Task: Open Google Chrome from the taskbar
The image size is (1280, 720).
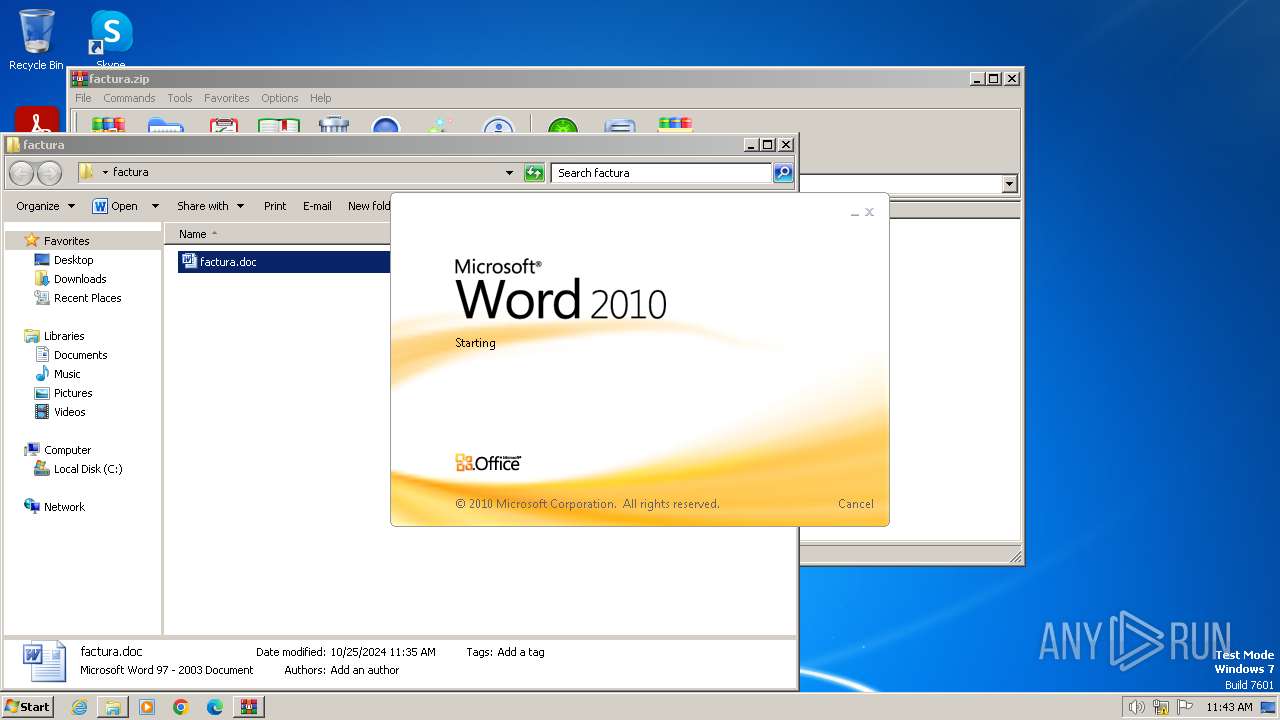Action: click(x=181, y=707)
